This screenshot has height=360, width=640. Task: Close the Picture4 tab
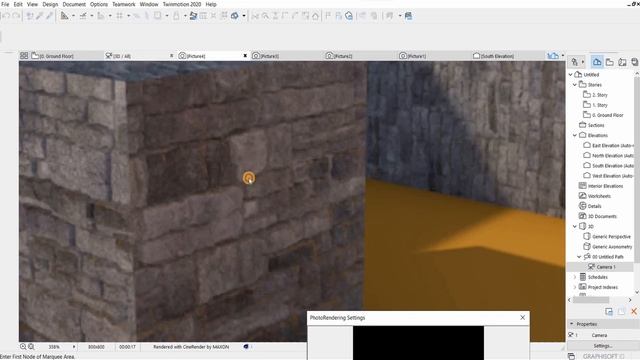pyautogui.click(x=245, y=56)
